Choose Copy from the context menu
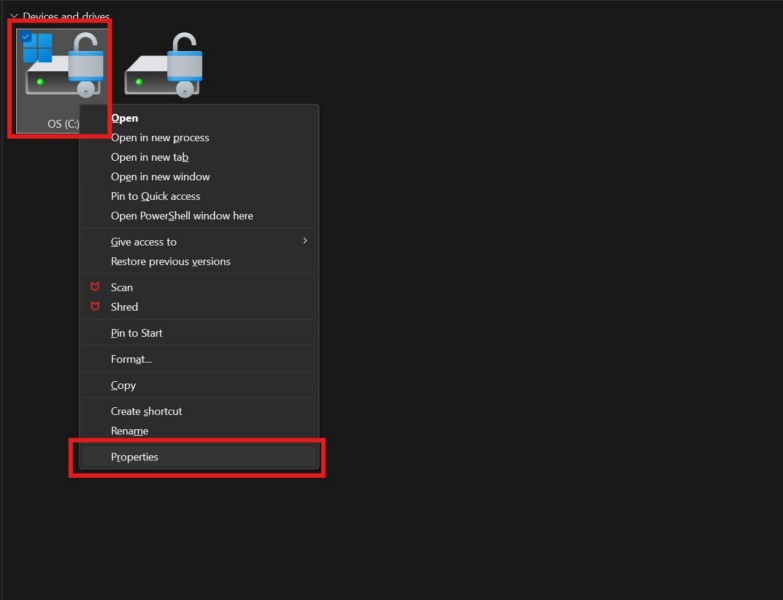The image size is (783, 600). [x=199, y=385]
